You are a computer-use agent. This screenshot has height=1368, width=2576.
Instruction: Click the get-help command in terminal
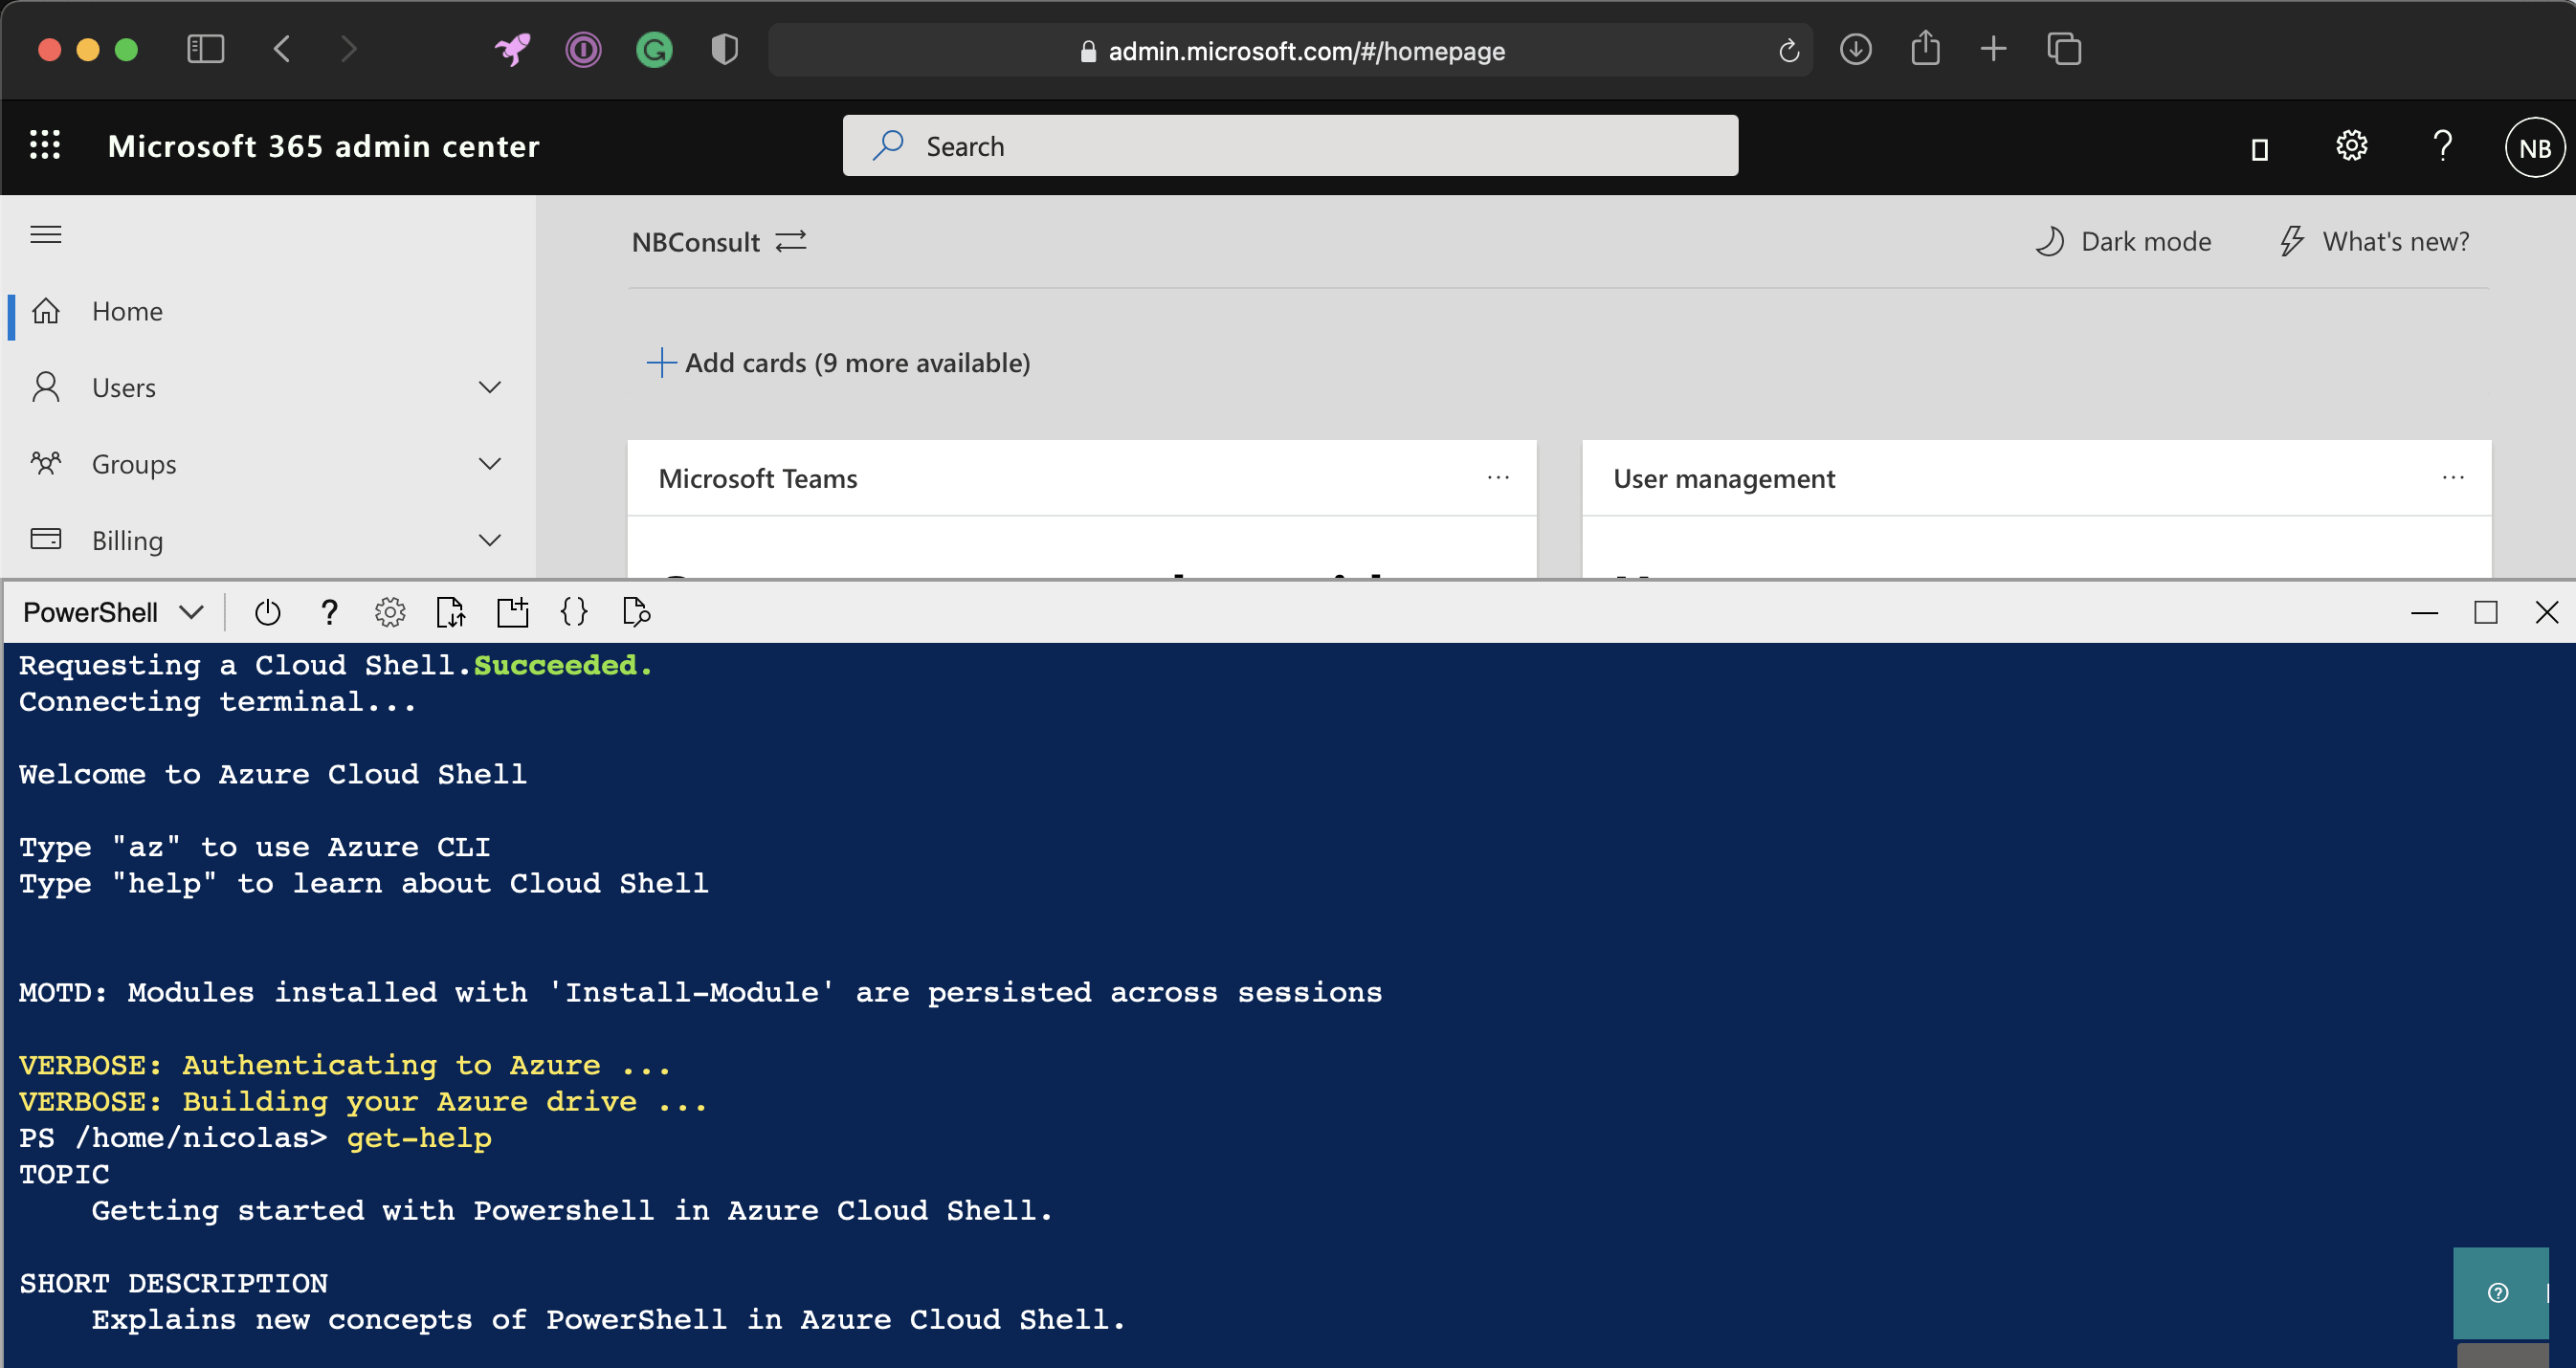419,1138
